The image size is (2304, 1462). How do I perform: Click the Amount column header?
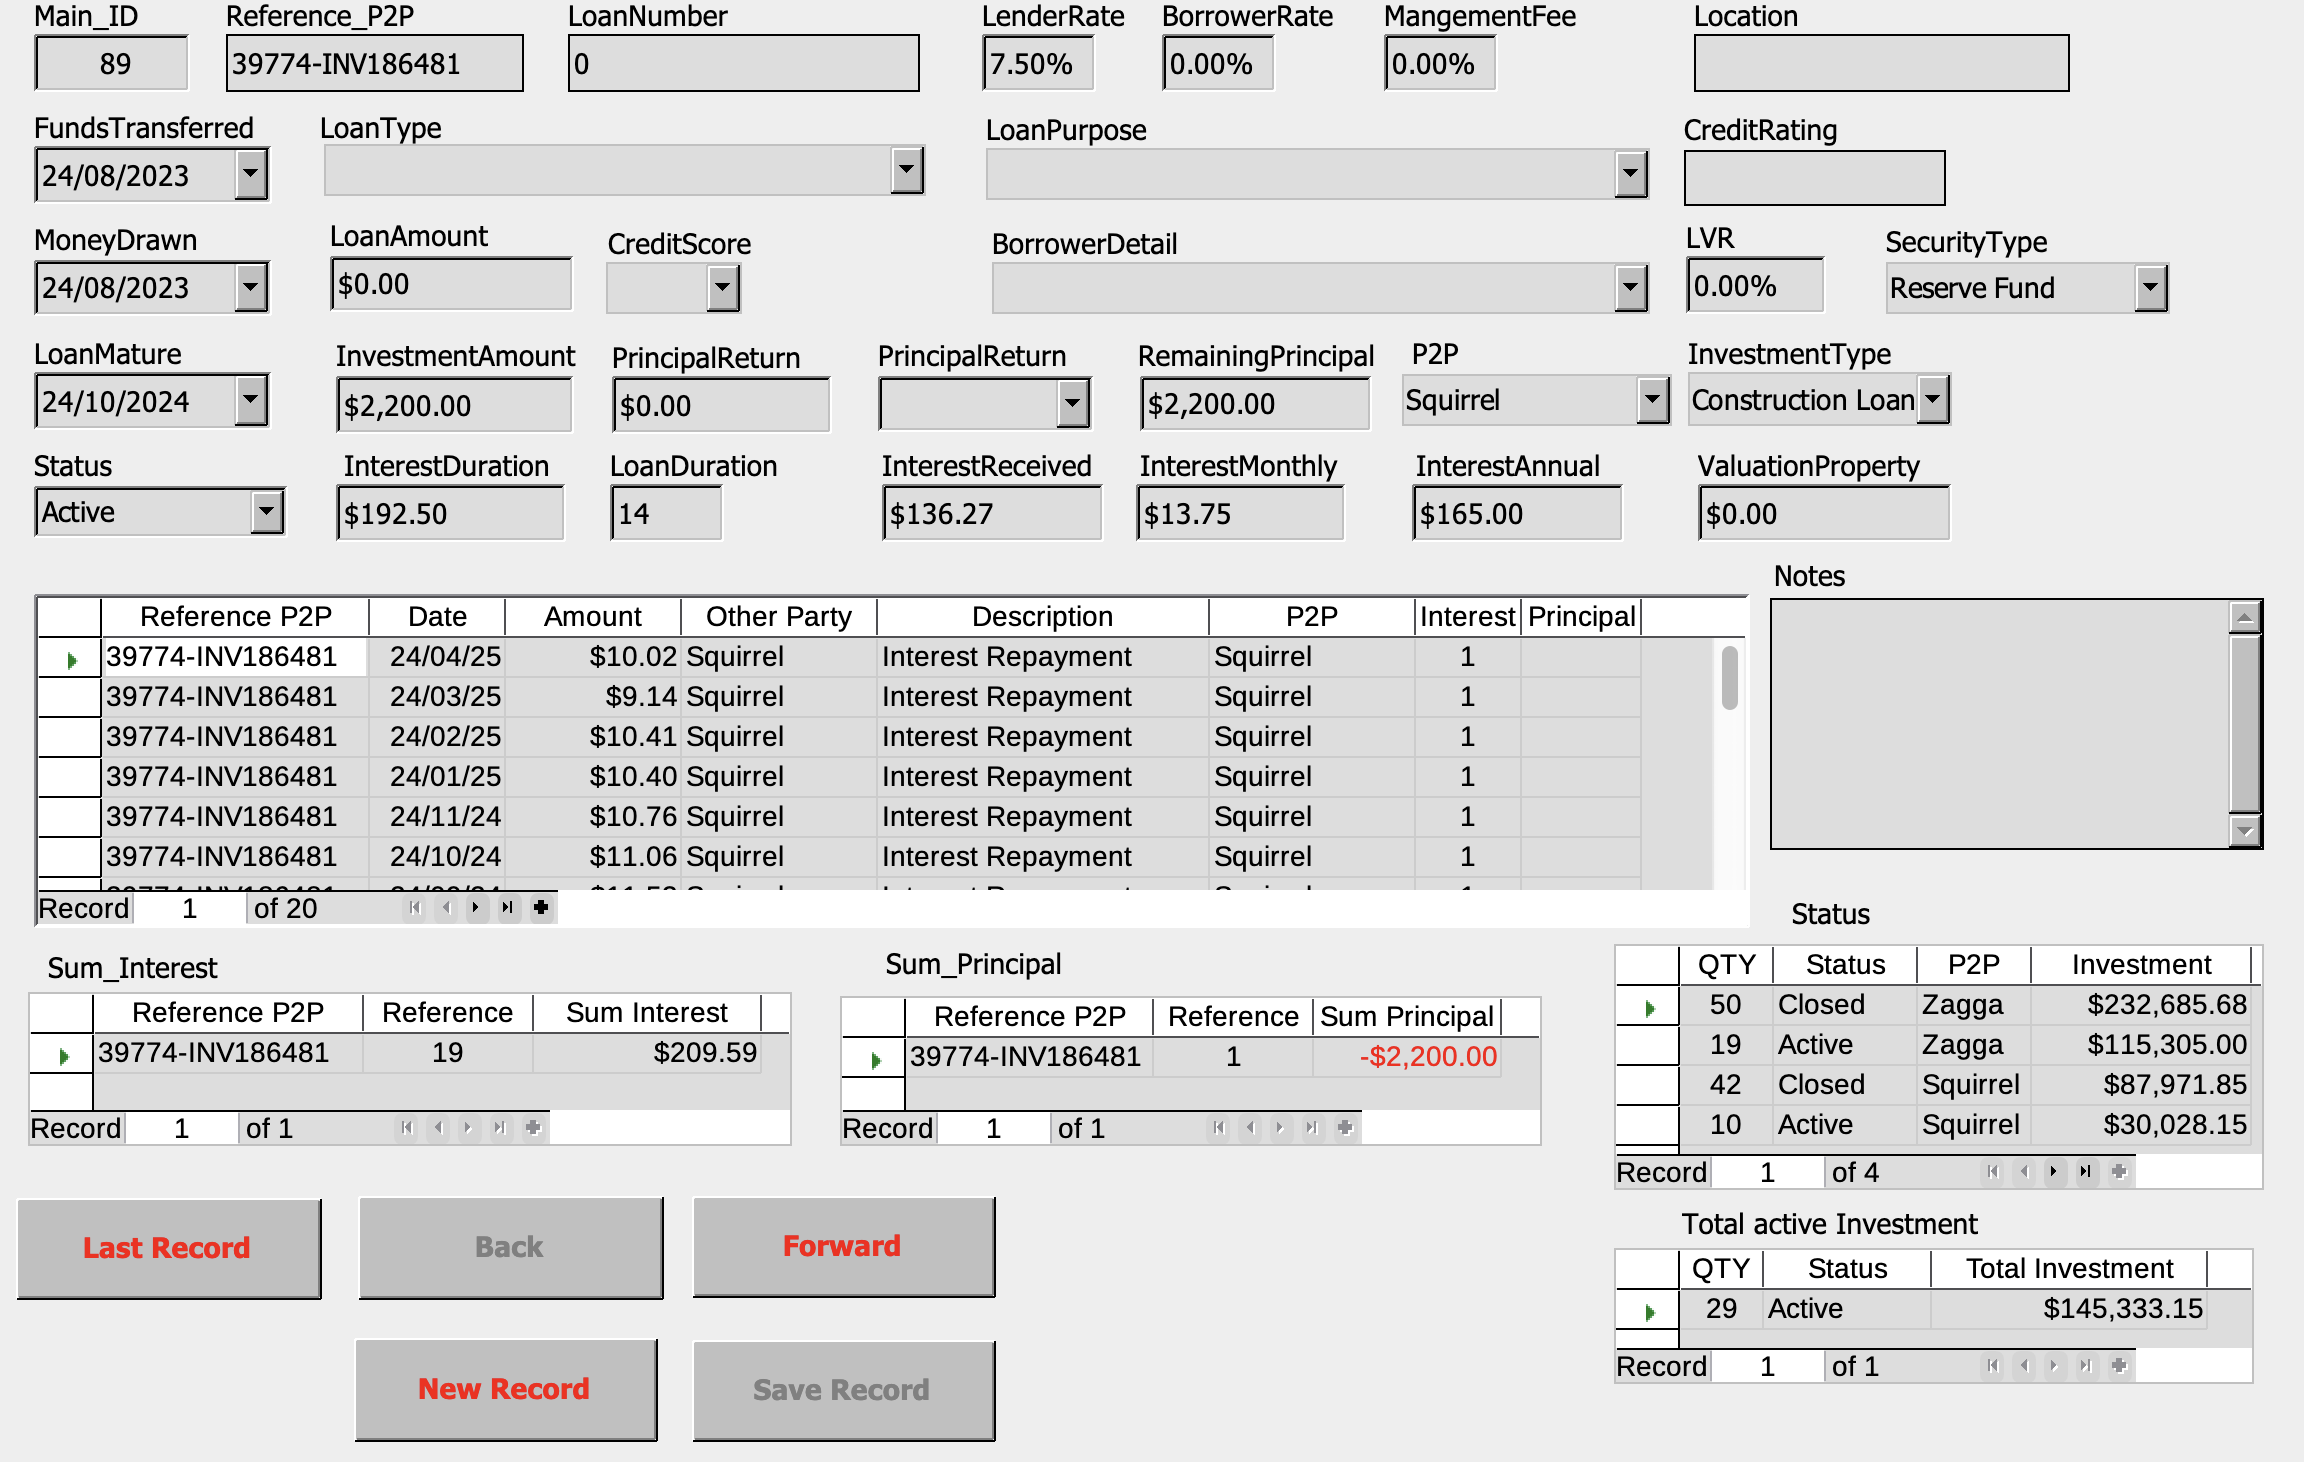click(x=592, y=617)
